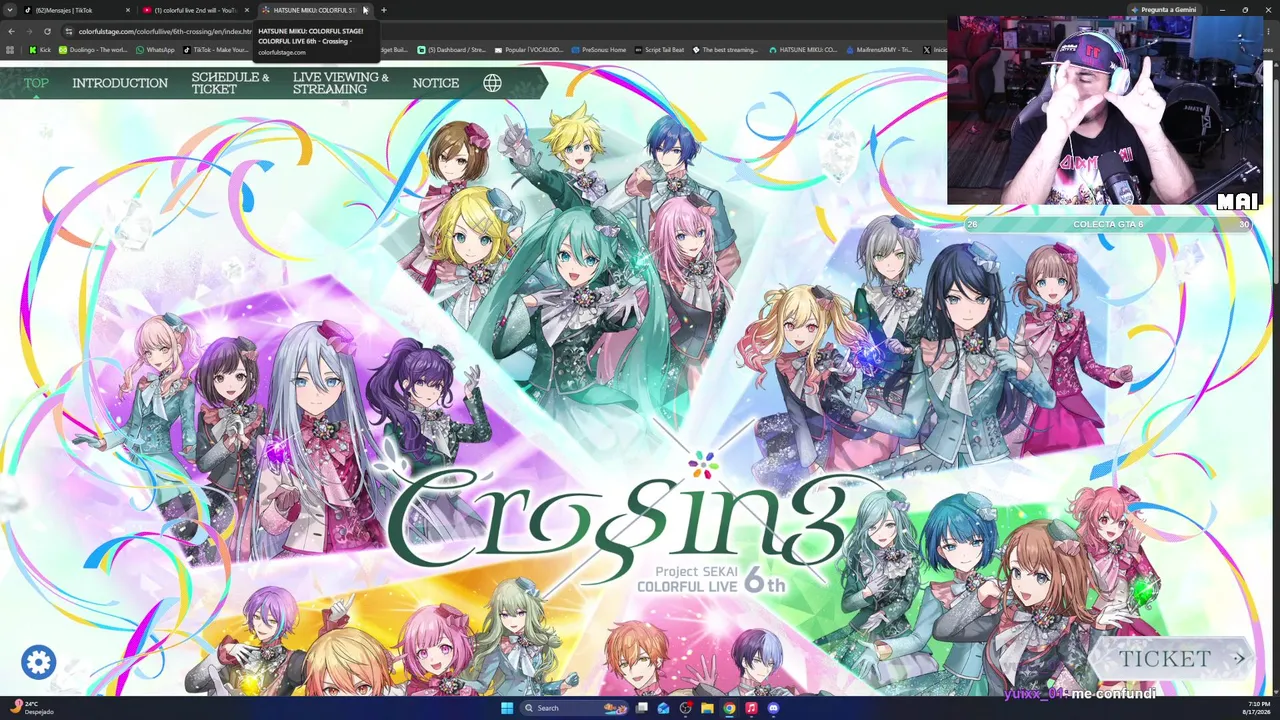The width and height of the screenshot is (1280, 720).
Task: Open the HATSUNE MIKU: CO... bookmark
Action: [803, 49]
